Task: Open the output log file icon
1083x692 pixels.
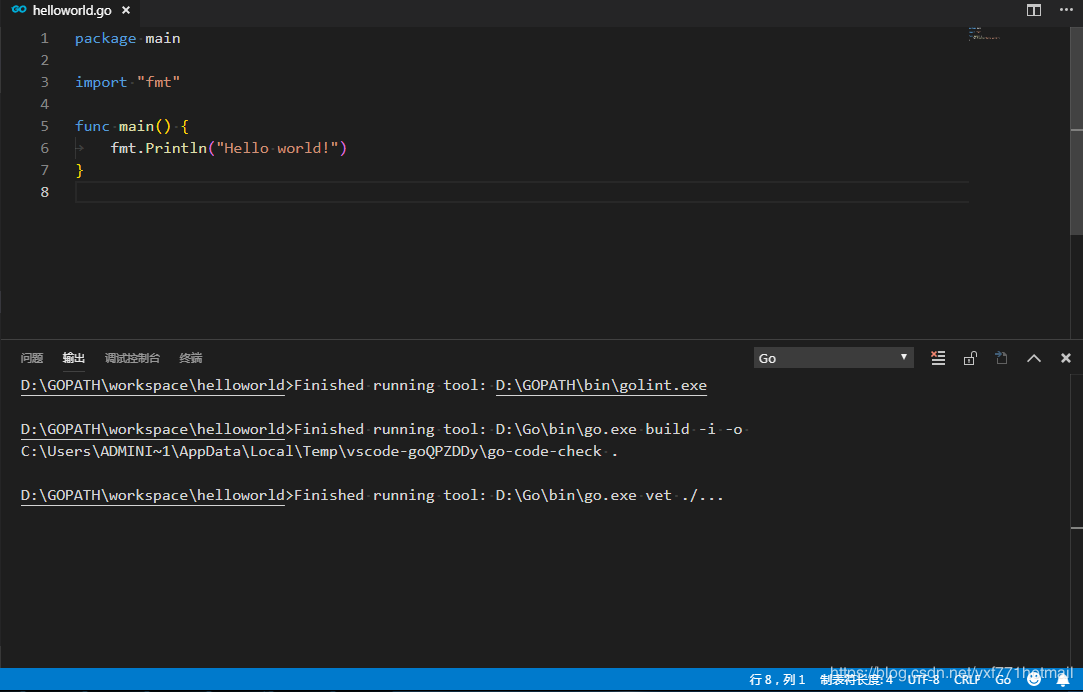Action: click(1001, 358)
